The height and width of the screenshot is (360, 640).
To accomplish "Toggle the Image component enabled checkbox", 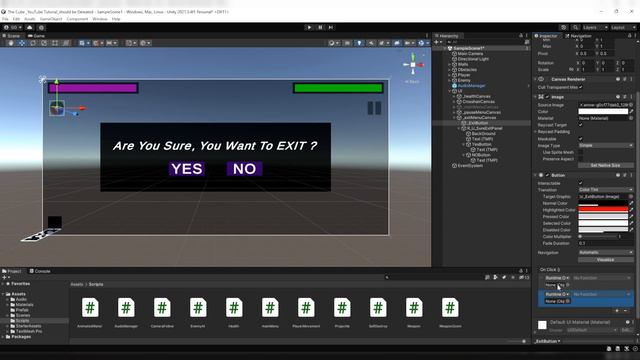I will 547,97.
